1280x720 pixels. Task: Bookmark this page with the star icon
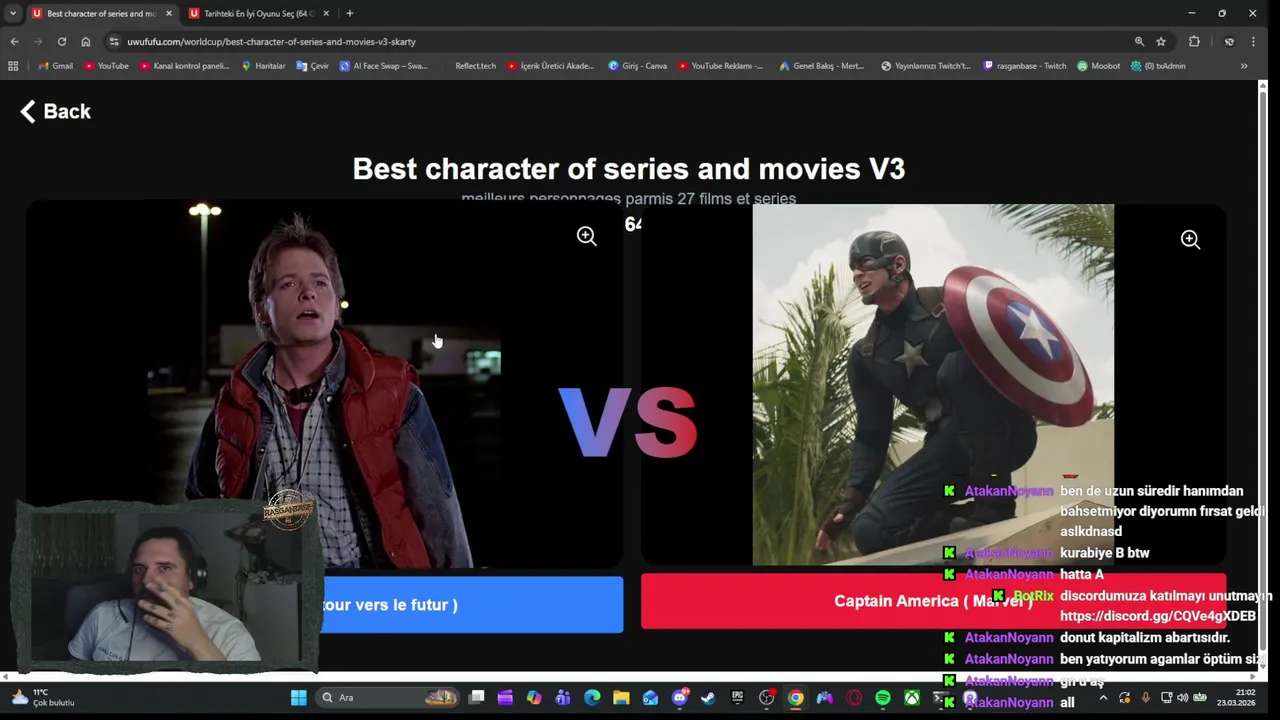[1161, 41]
